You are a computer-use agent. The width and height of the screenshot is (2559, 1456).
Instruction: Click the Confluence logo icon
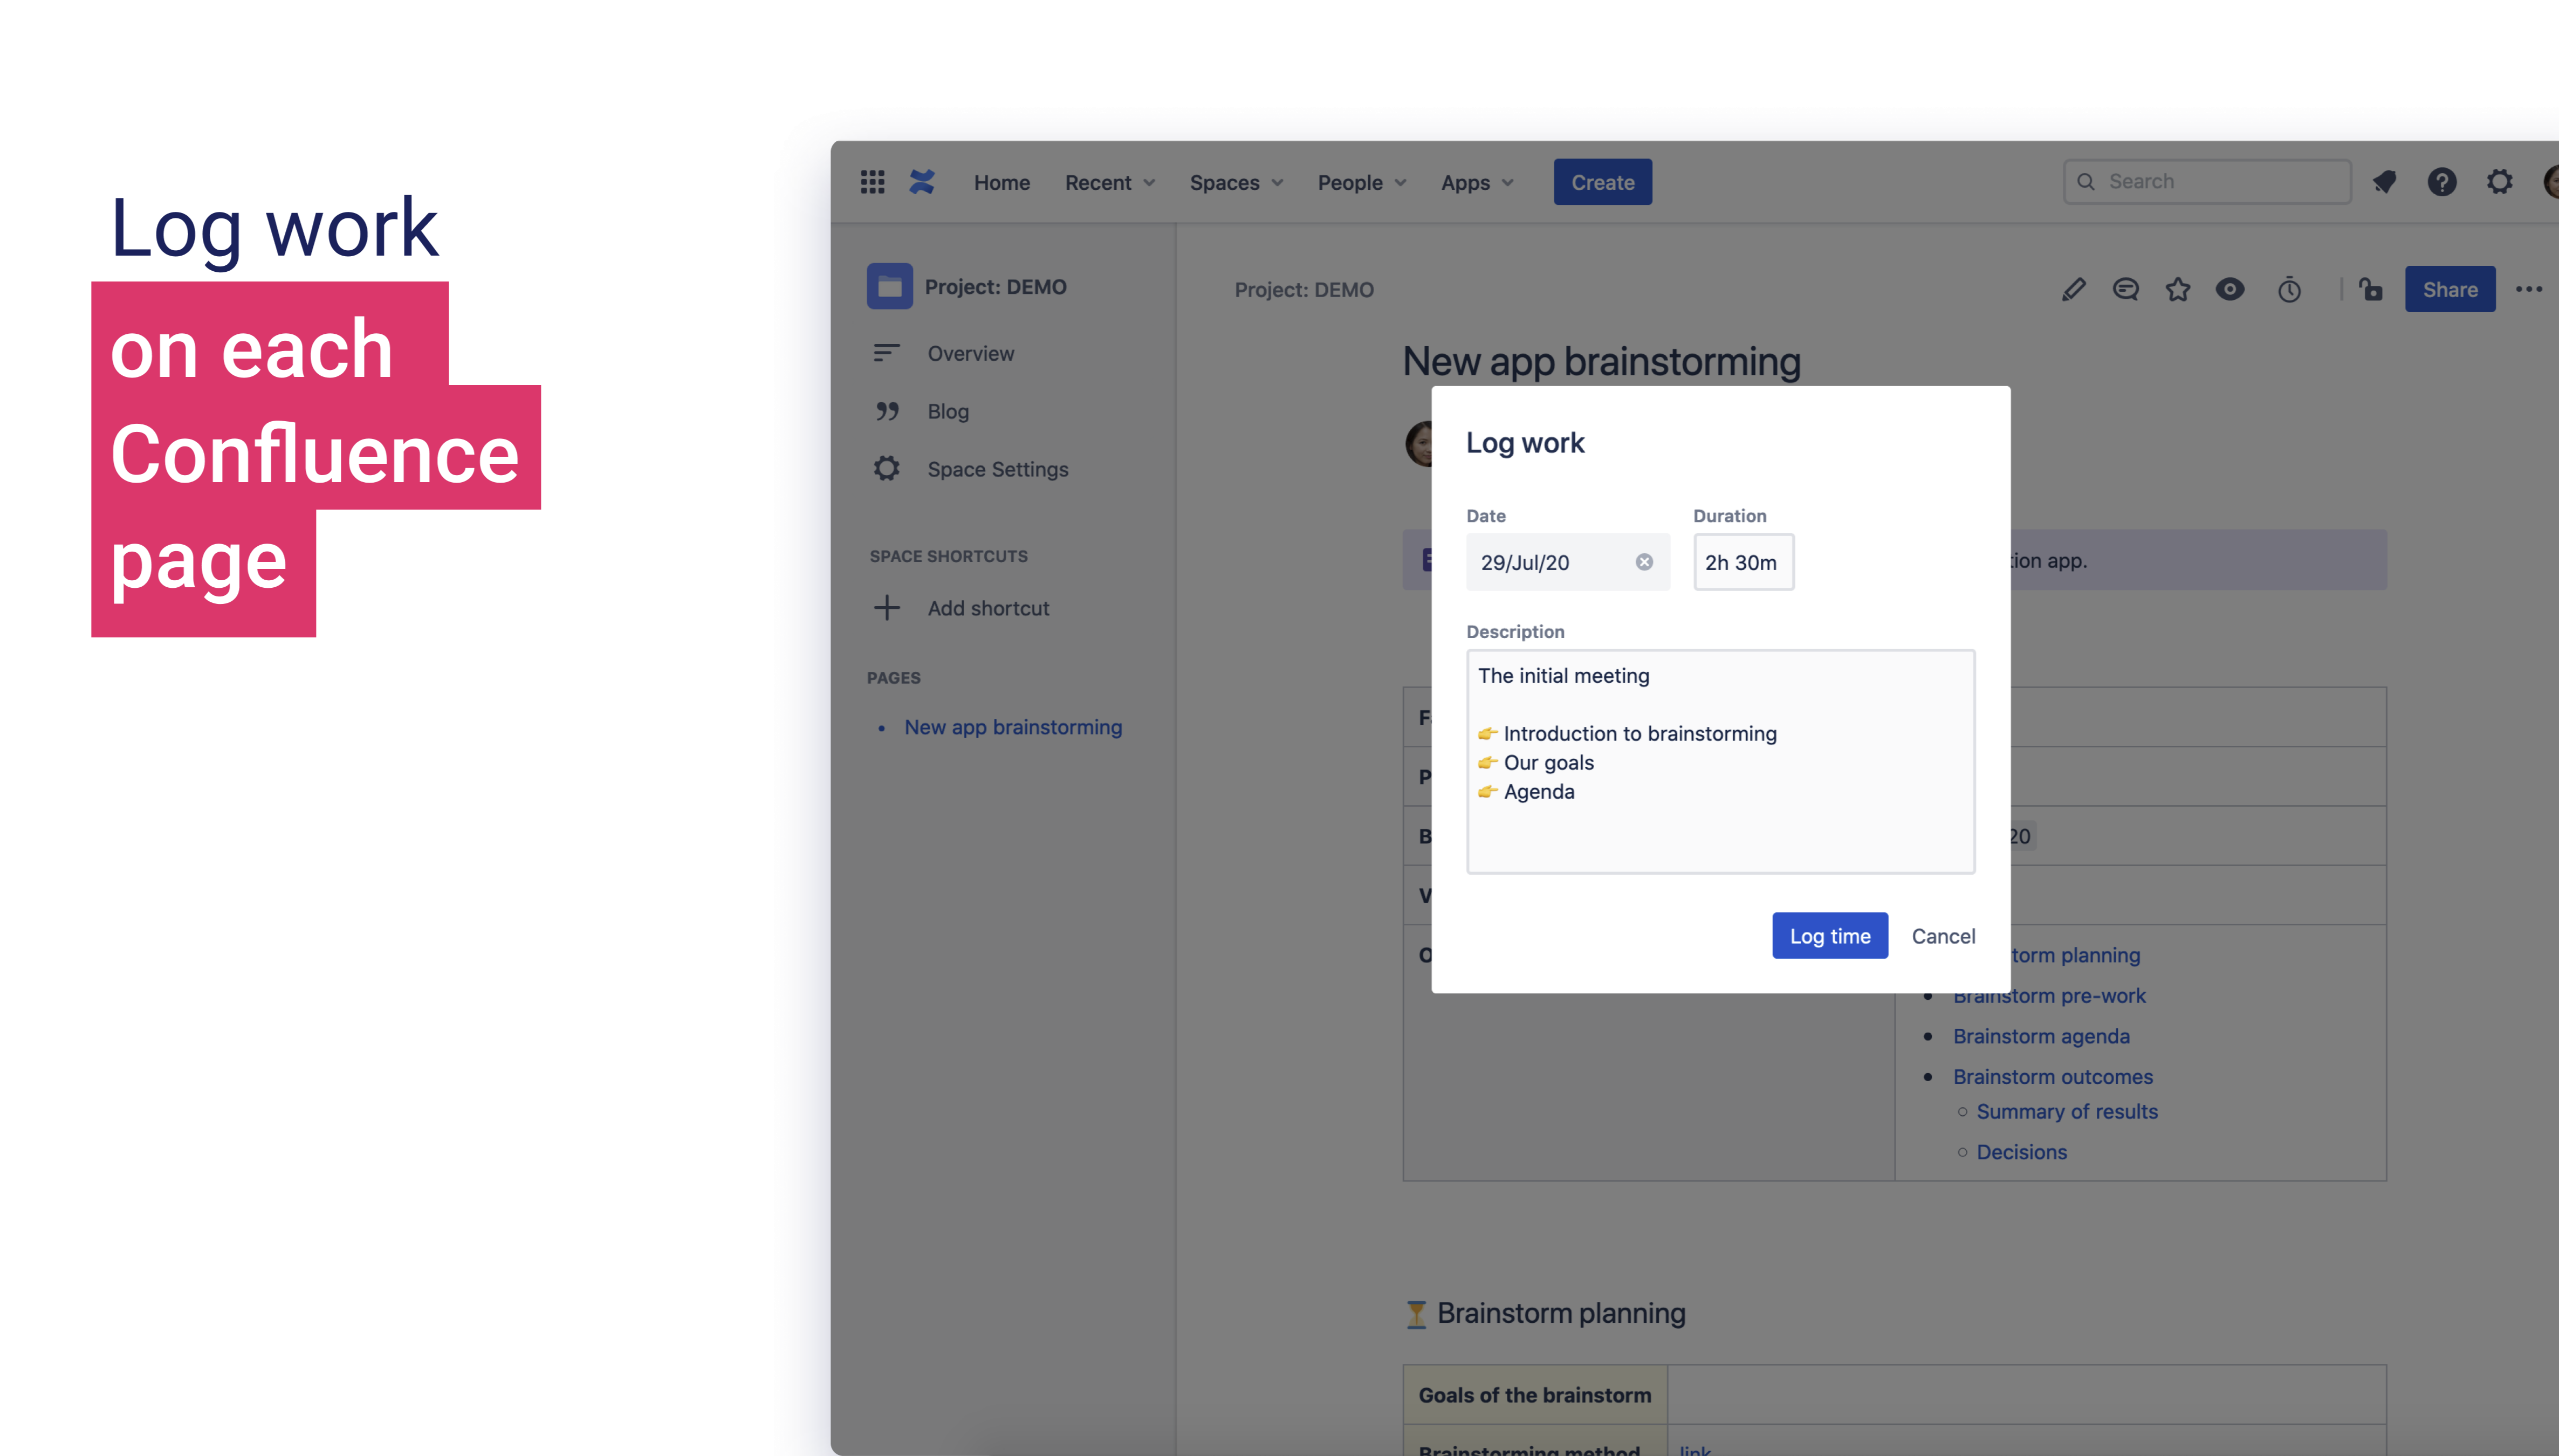(921, 181)
